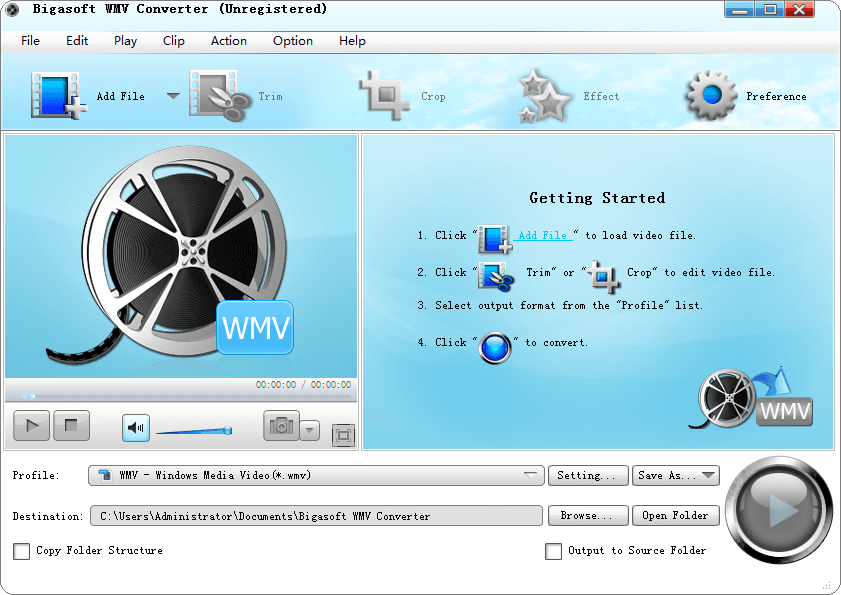
Task: Click the Destination path field
Action: (316, 516)
